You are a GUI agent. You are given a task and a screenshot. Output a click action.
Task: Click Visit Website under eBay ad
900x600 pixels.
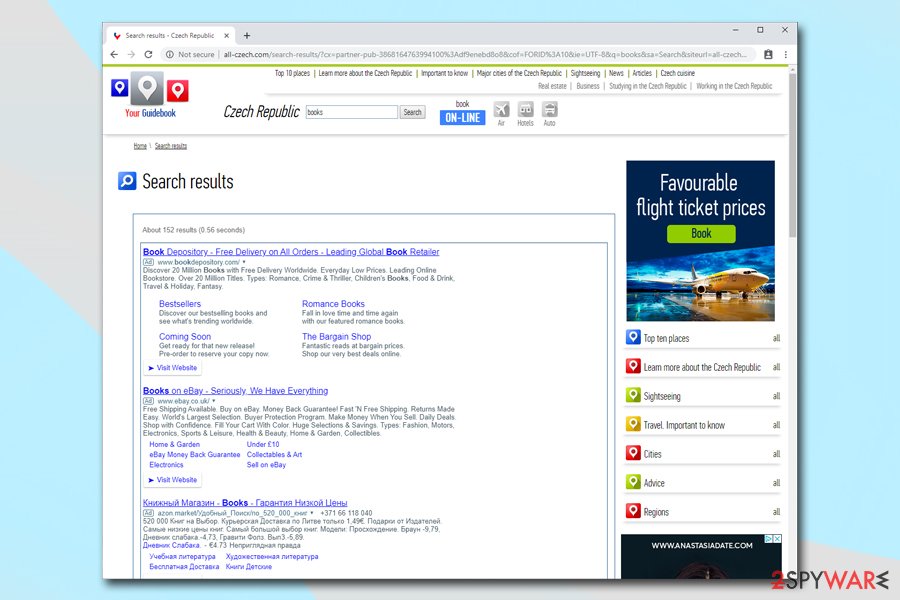coord(173,479)
